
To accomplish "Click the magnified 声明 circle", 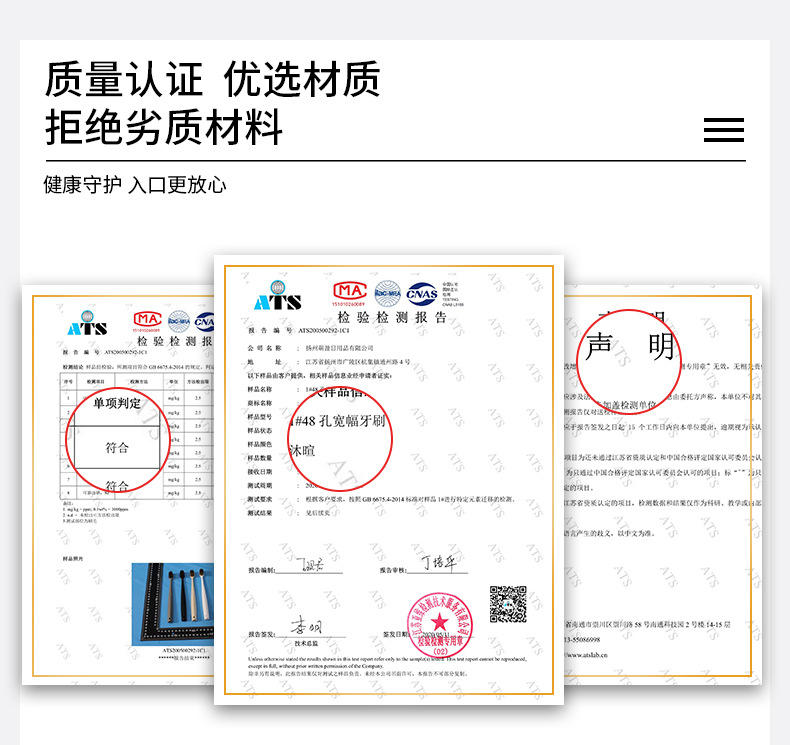I will coord(628,362).
